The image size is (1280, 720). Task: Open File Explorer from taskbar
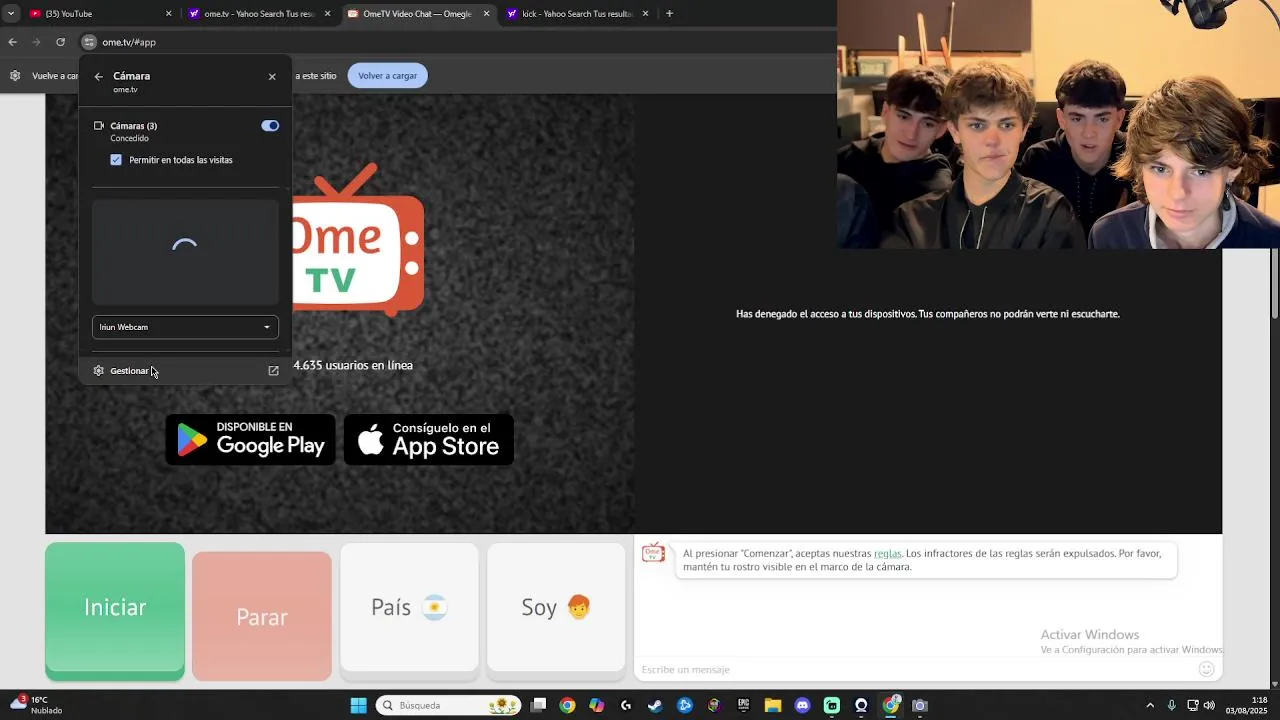(773, 706)
